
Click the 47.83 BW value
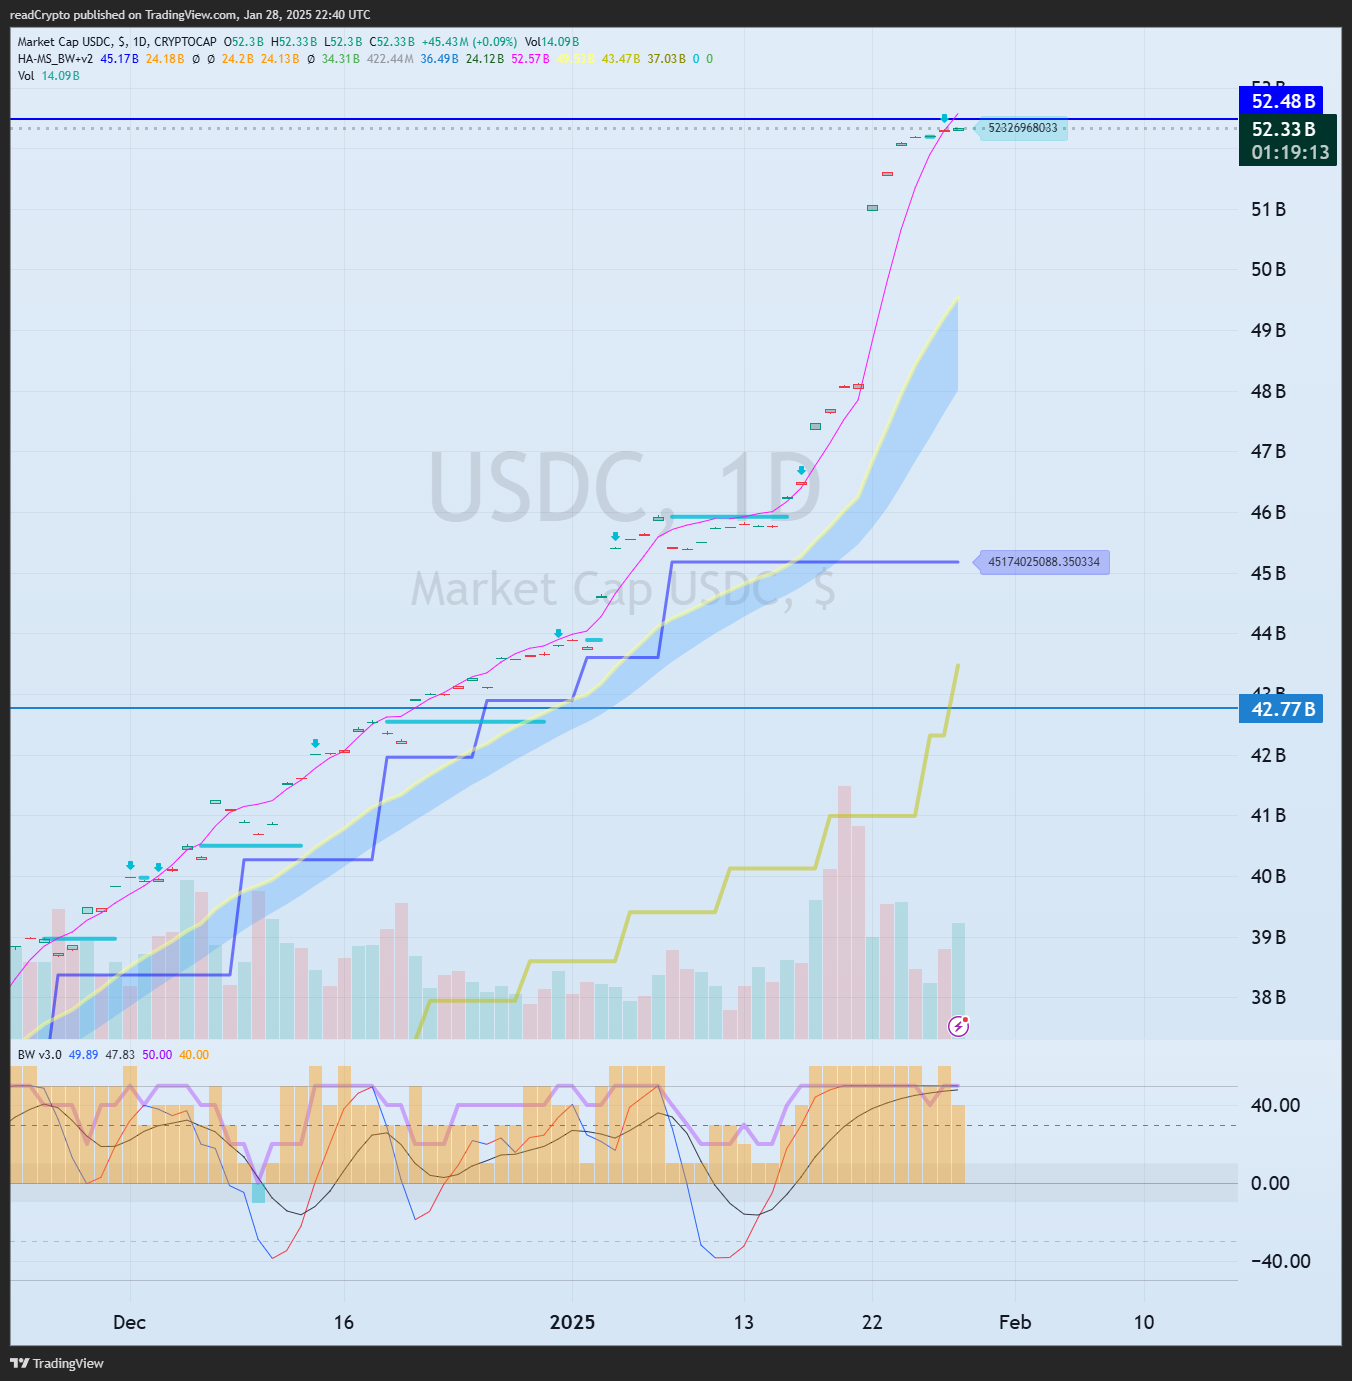click(120, 1055)
